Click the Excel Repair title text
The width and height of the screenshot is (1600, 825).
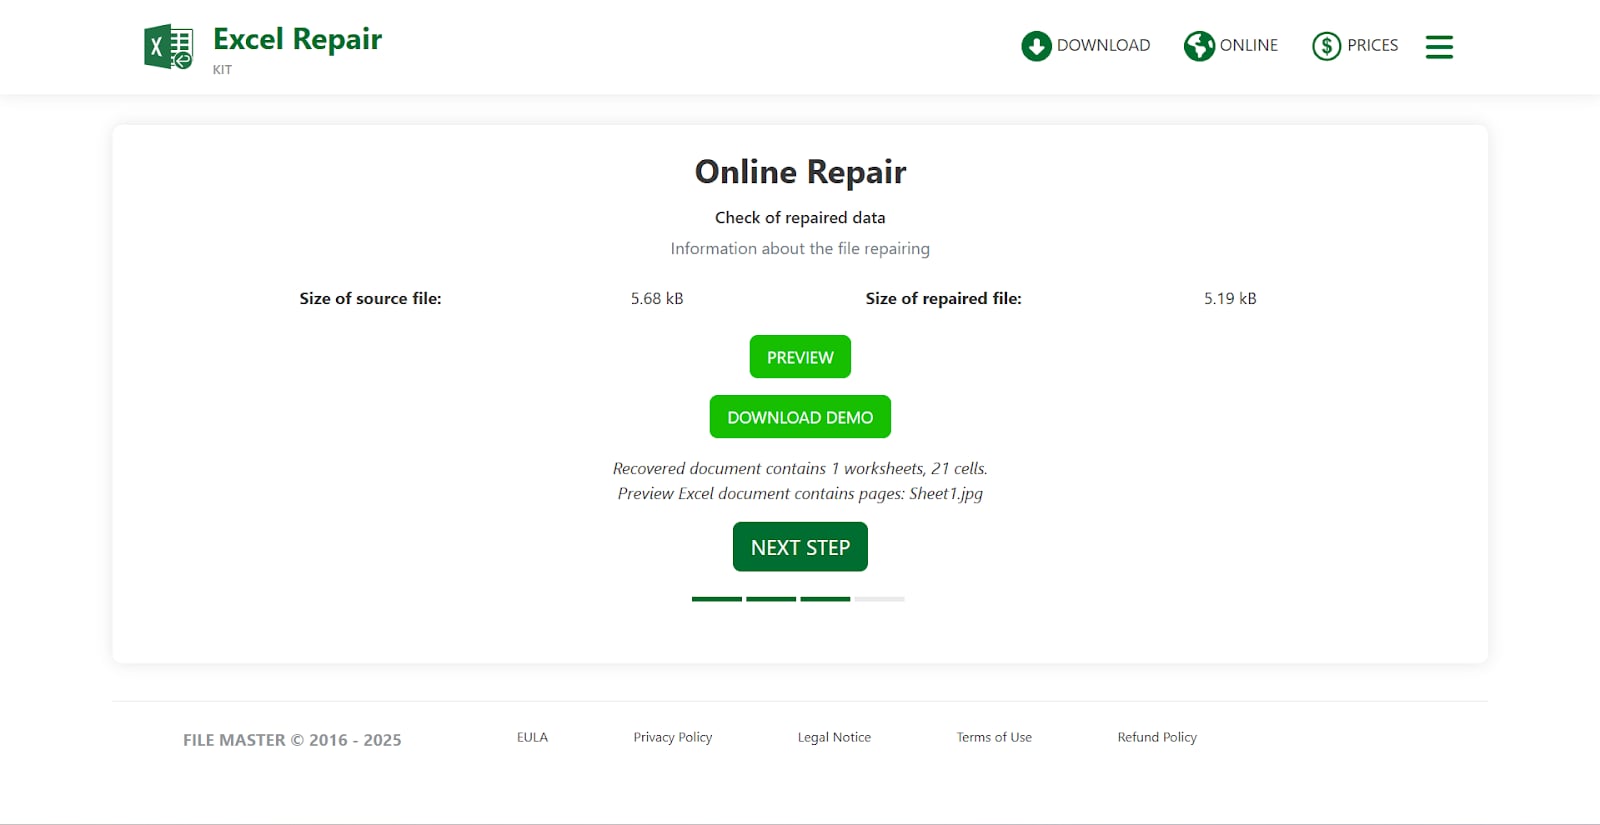pyautogui.click(x=297, y=39)
